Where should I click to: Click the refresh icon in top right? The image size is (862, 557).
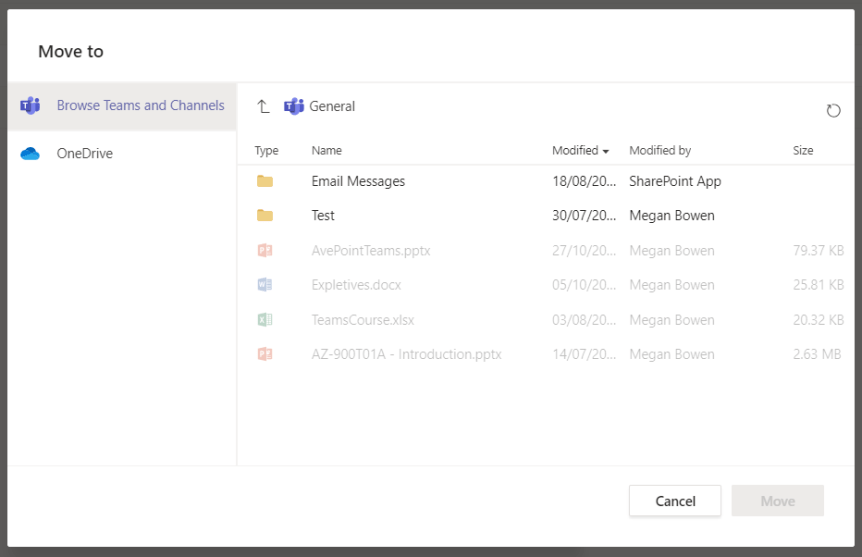[833, 111]
